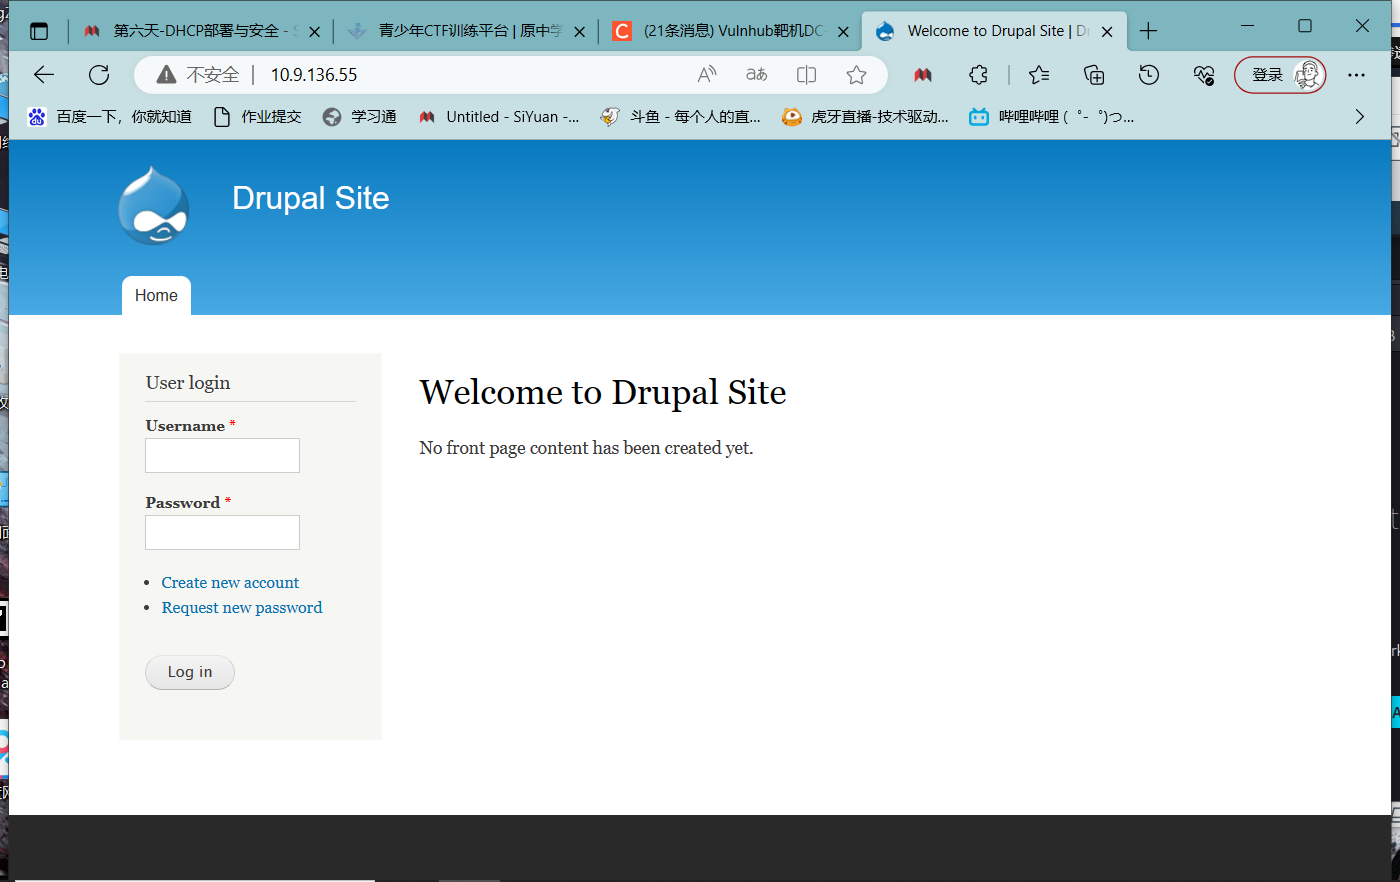
Task: Open the browser essentials heart icon
Action: 1204,75
